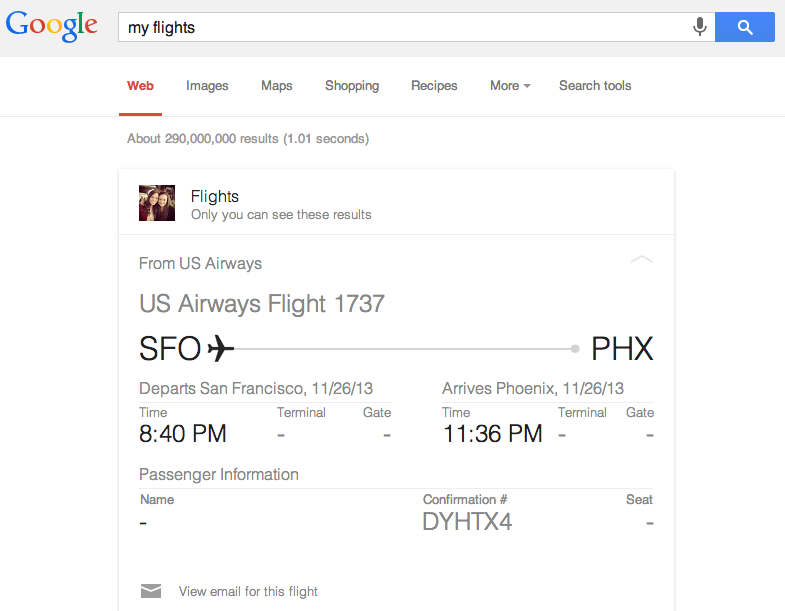The image size is (785, 611).
Task: Switch to the Images tab
Action: click(x=207, y=86)
